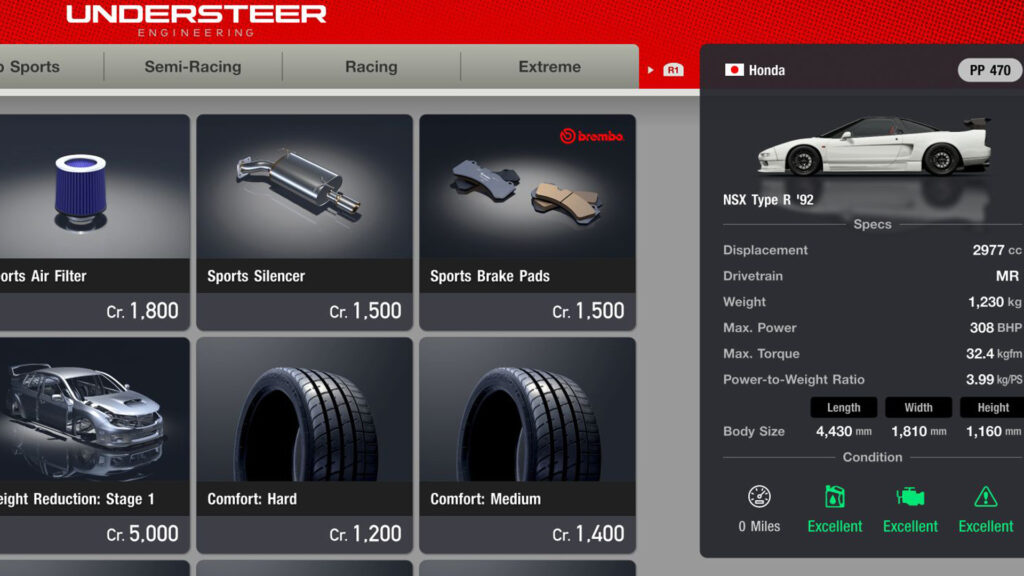Click the 4,430 mm length value

(x=844, y=431)
